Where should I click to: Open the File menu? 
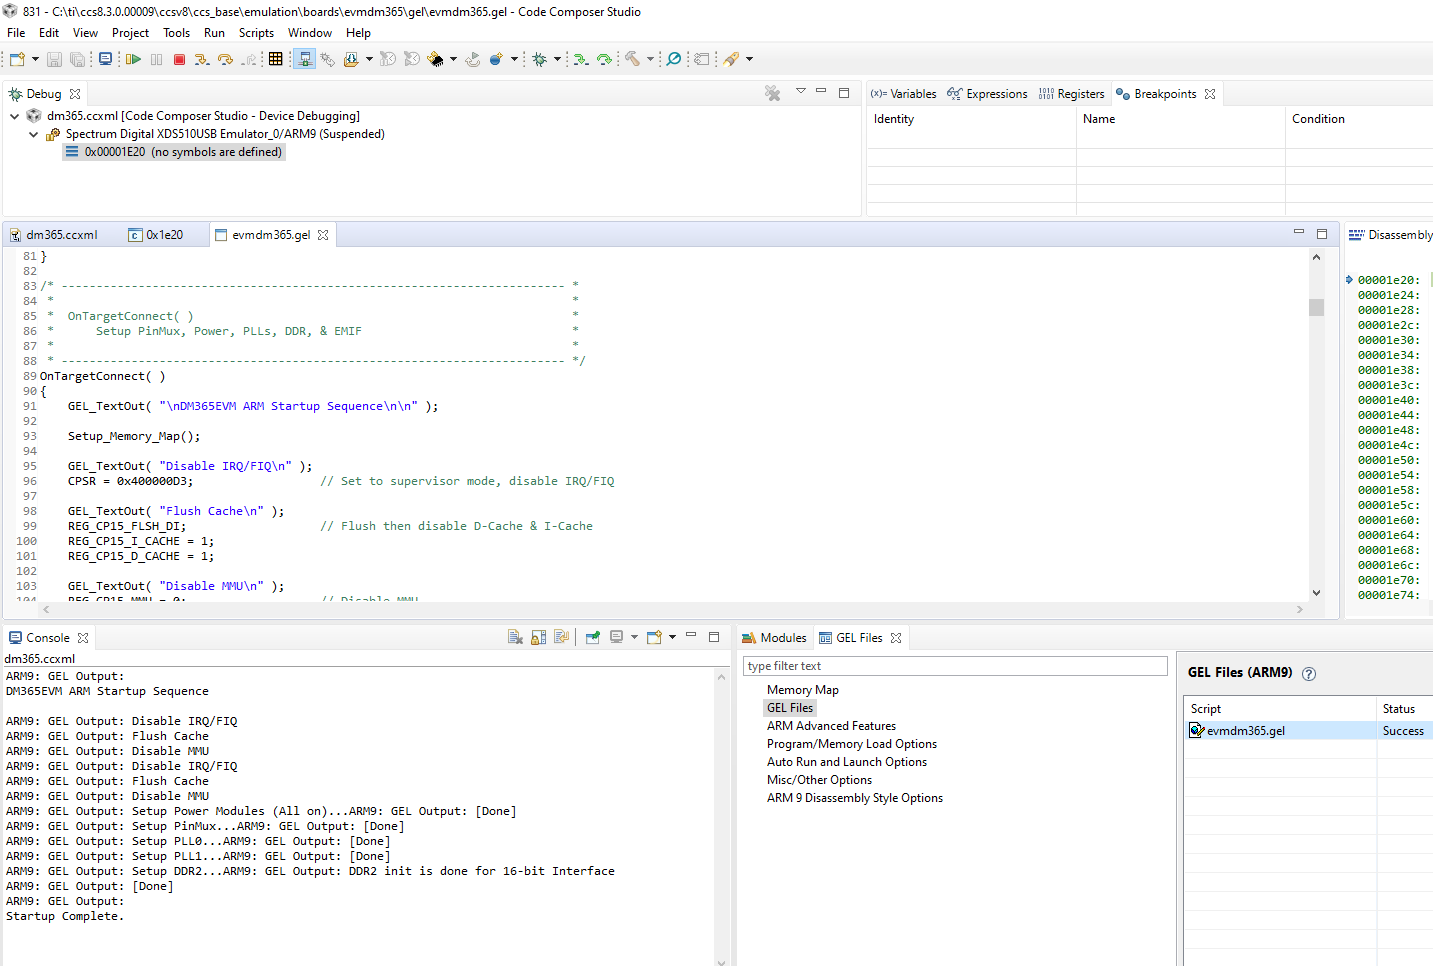(16, 33)
